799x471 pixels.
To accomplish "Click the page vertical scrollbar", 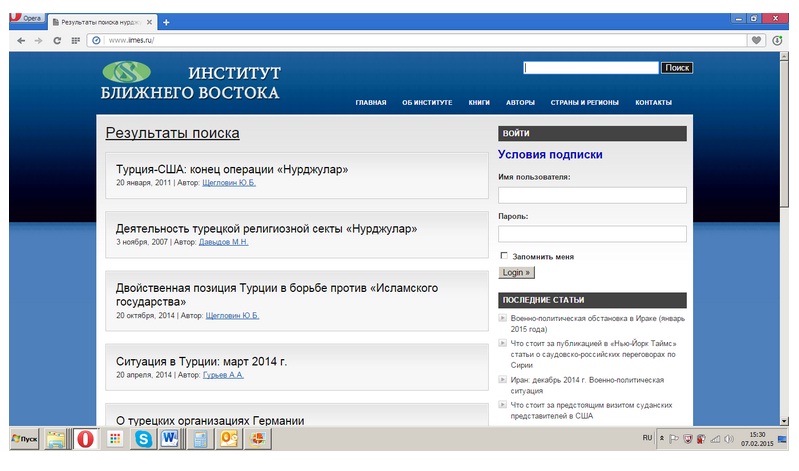I will click(x=784, y=240).
